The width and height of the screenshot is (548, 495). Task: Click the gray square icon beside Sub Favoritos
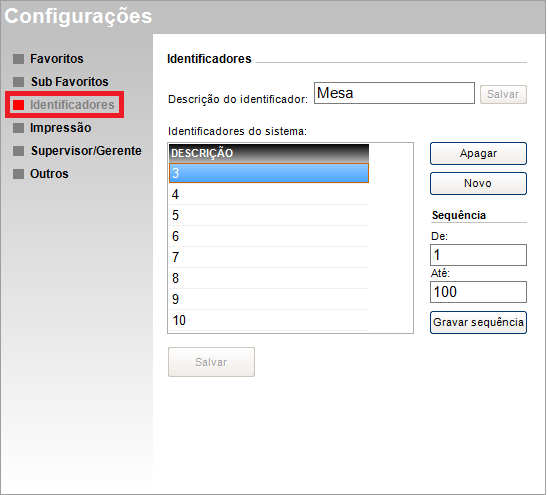[x=19, y=82]
